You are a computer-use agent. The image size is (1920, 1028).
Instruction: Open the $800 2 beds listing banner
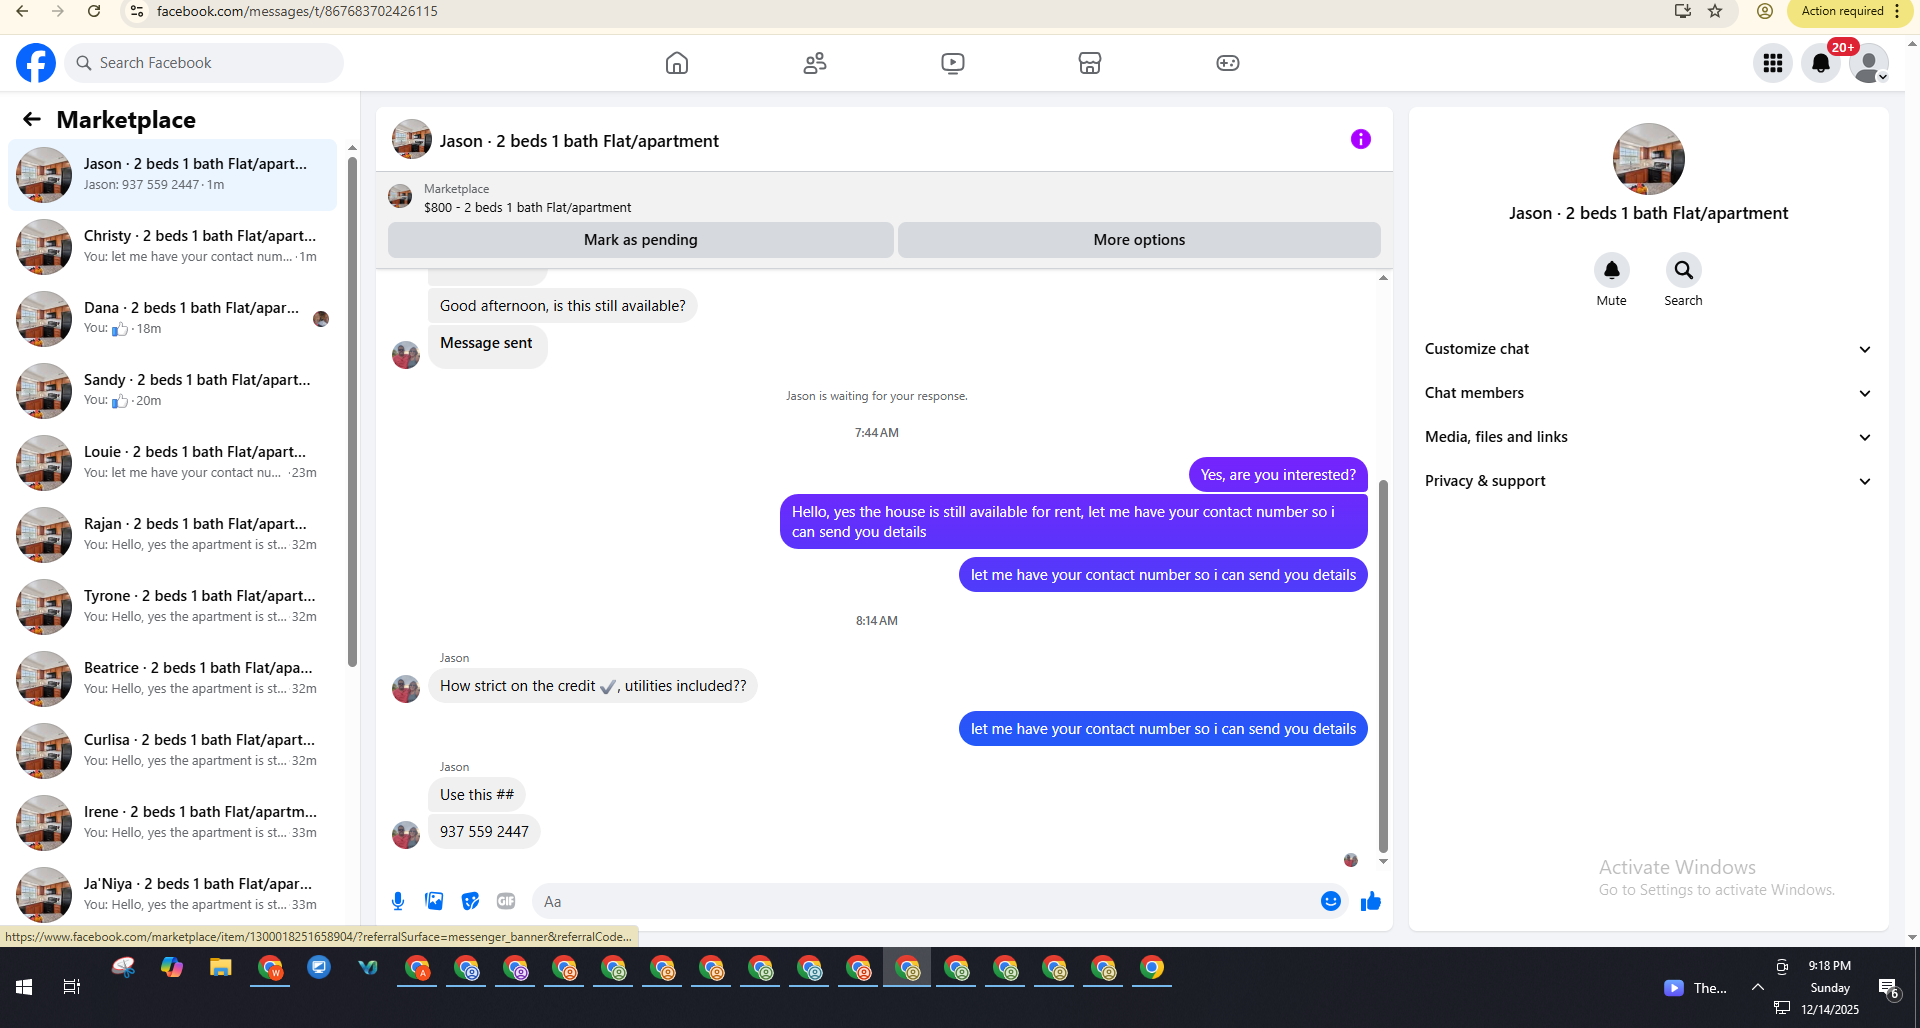(884, 198)
